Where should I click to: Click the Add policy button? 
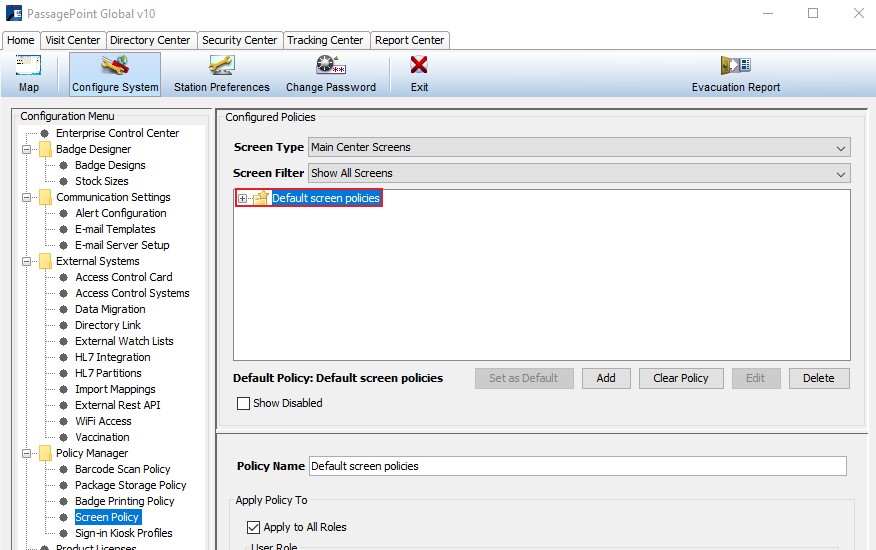coord(606,378)
